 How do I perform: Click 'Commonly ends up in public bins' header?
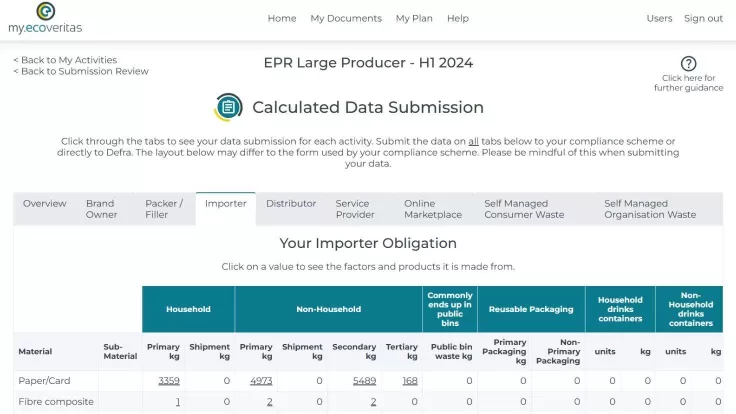450,309
